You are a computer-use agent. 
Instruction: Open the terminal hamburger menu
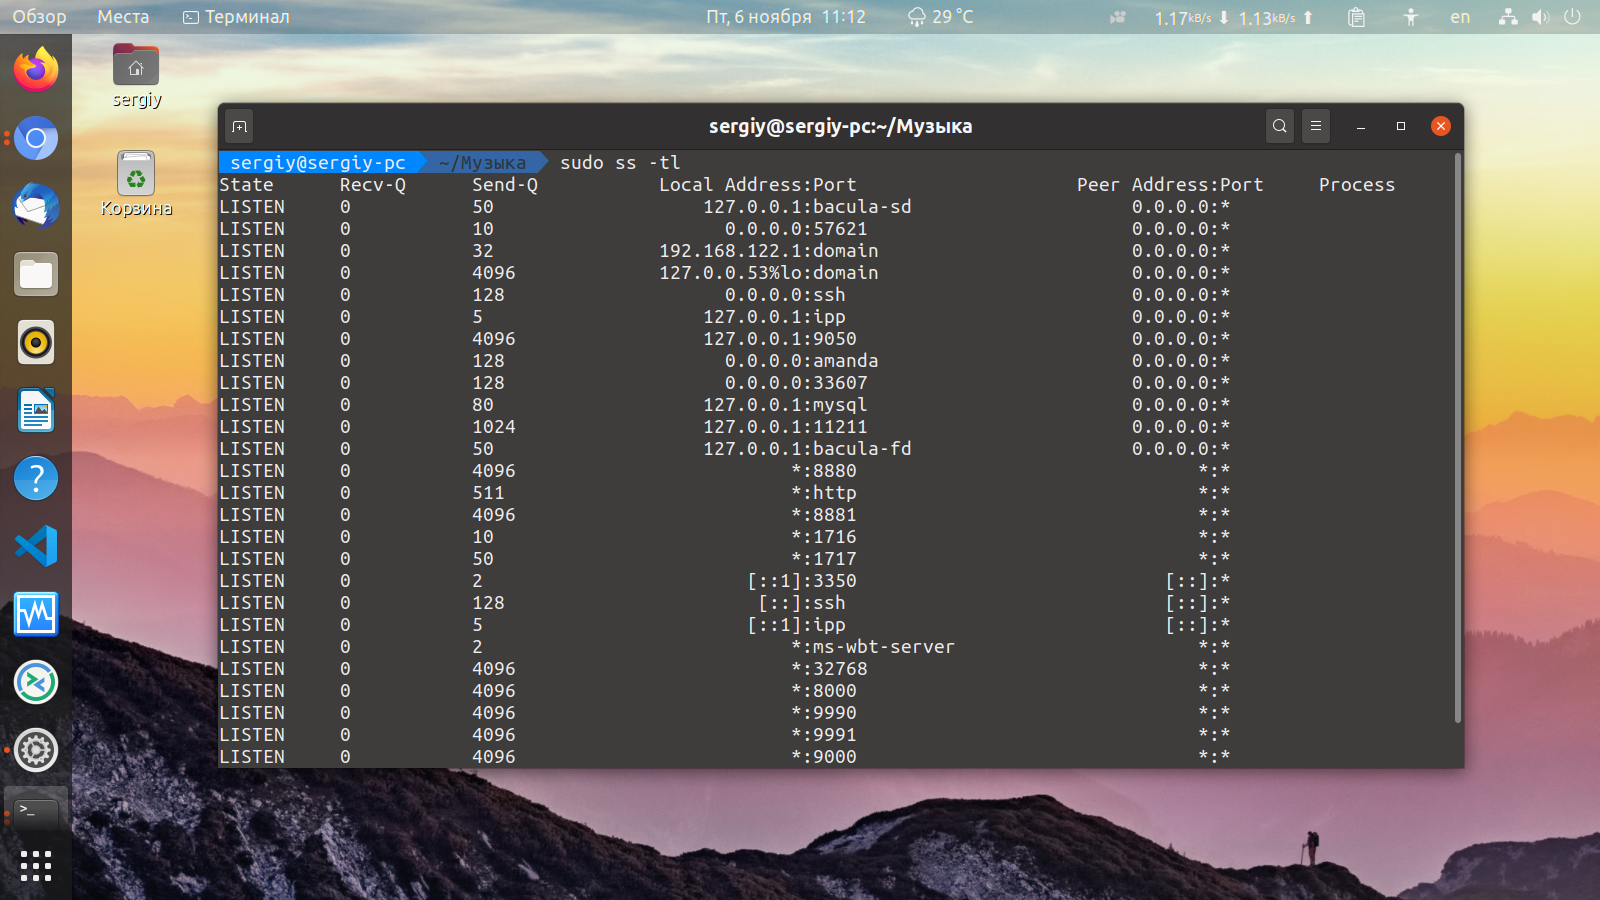[1316, 126]
